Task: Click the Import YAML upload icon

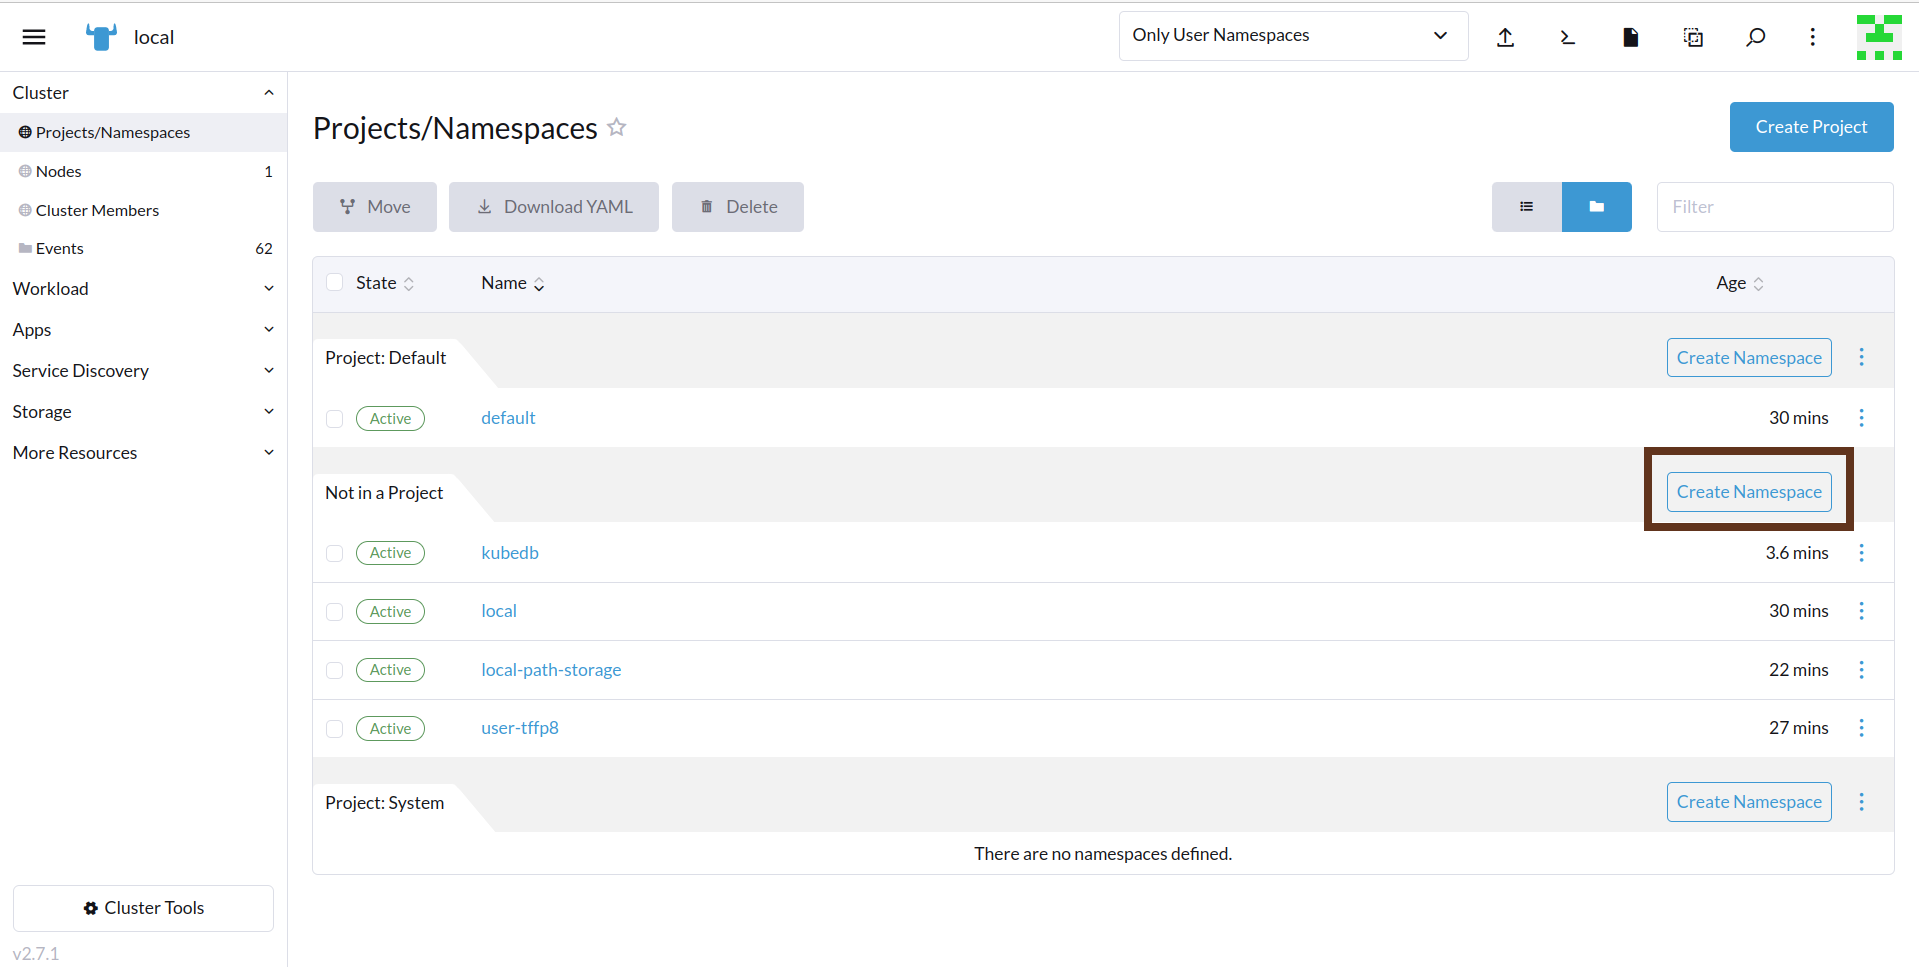Action: 1505,37
